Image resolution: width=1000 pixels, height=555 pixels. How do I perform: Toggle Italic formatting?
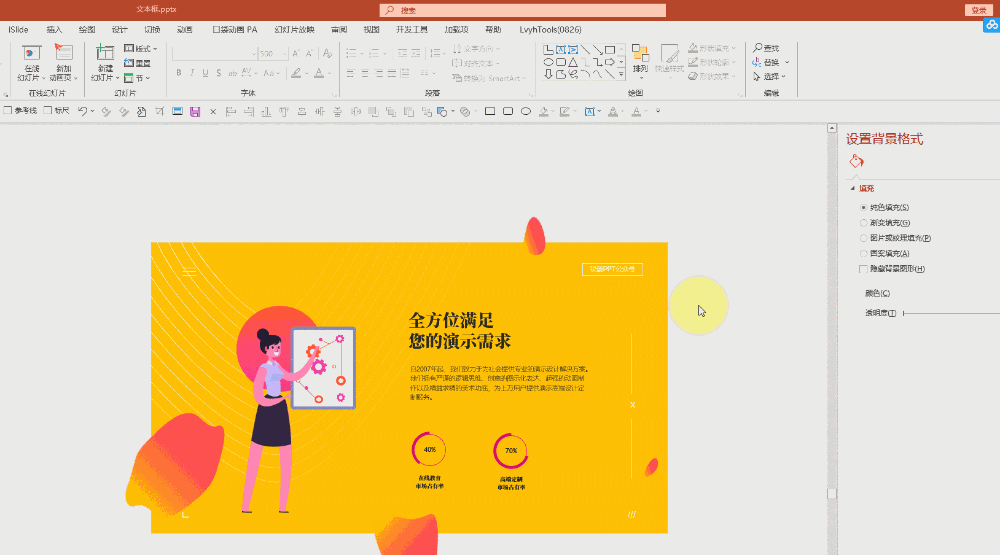point(192,73)
